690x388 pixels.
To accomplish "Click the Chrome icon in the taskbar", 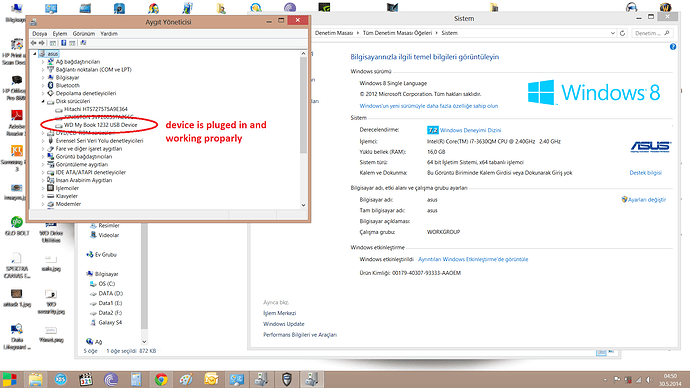I will point(161,379).
